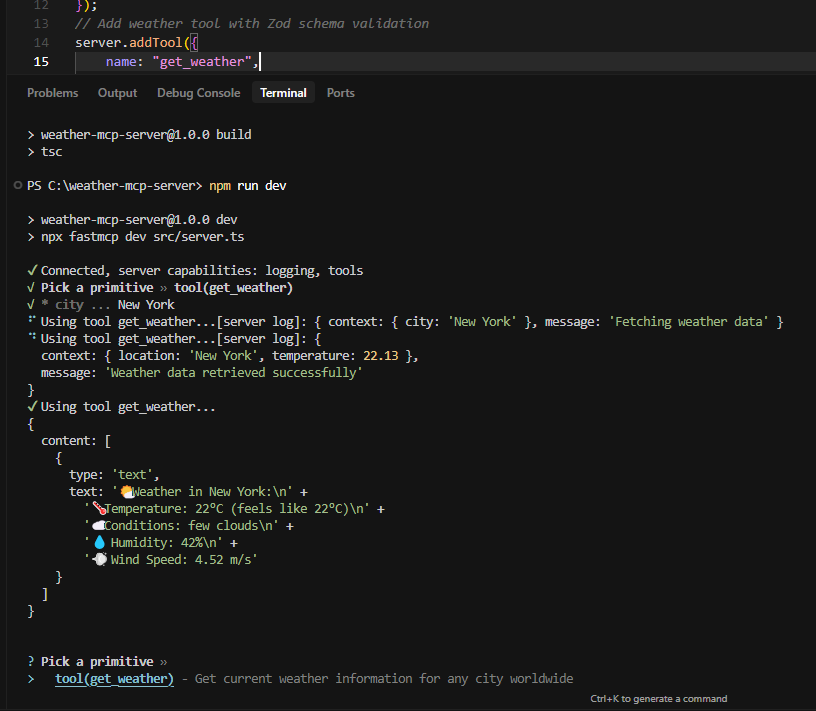
Task: Click the green checkmark before 'Connected'
Action: [x=32, y=271]
